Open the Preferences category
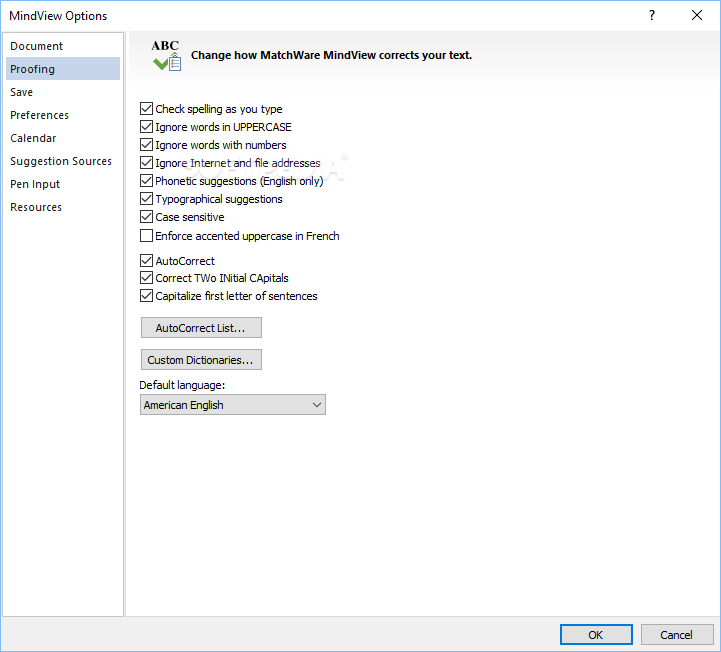 (63, 115)
